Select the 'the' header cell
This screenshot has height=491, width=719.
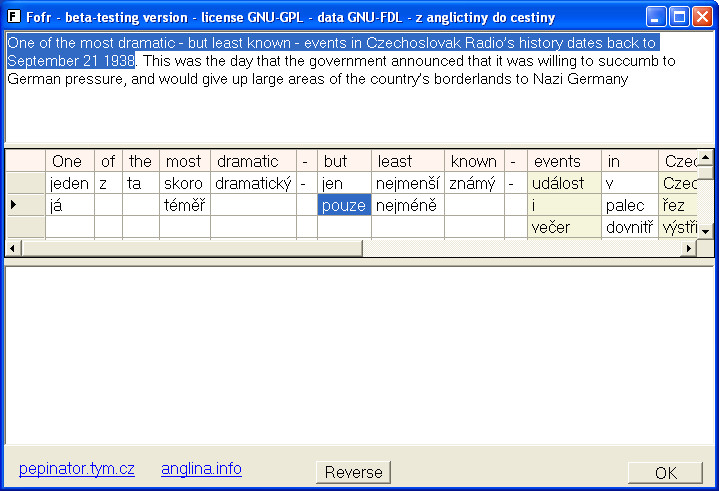141,161
